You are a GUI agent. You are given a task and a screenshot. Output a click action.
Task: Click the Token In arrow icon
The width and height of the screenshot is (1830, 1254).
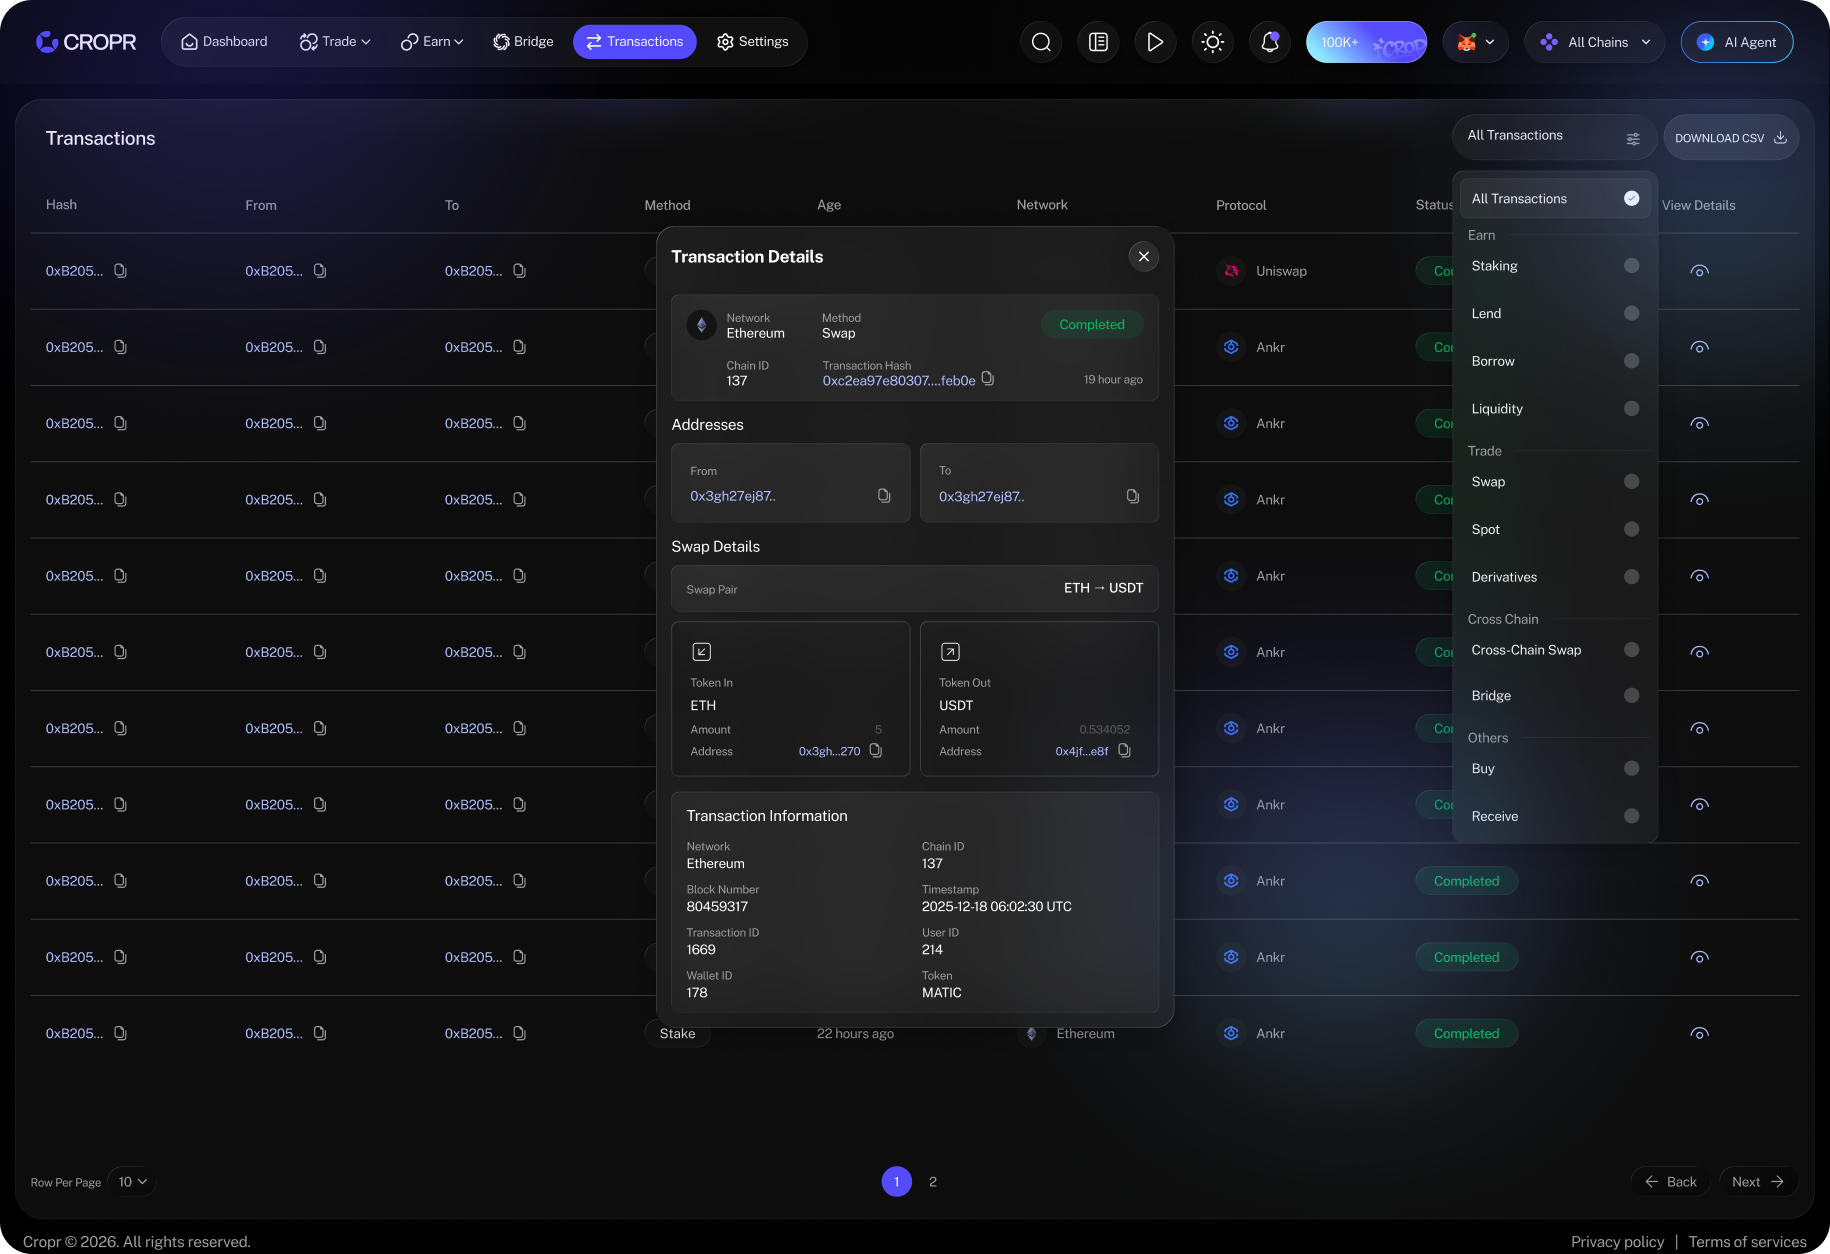point(702,652)
